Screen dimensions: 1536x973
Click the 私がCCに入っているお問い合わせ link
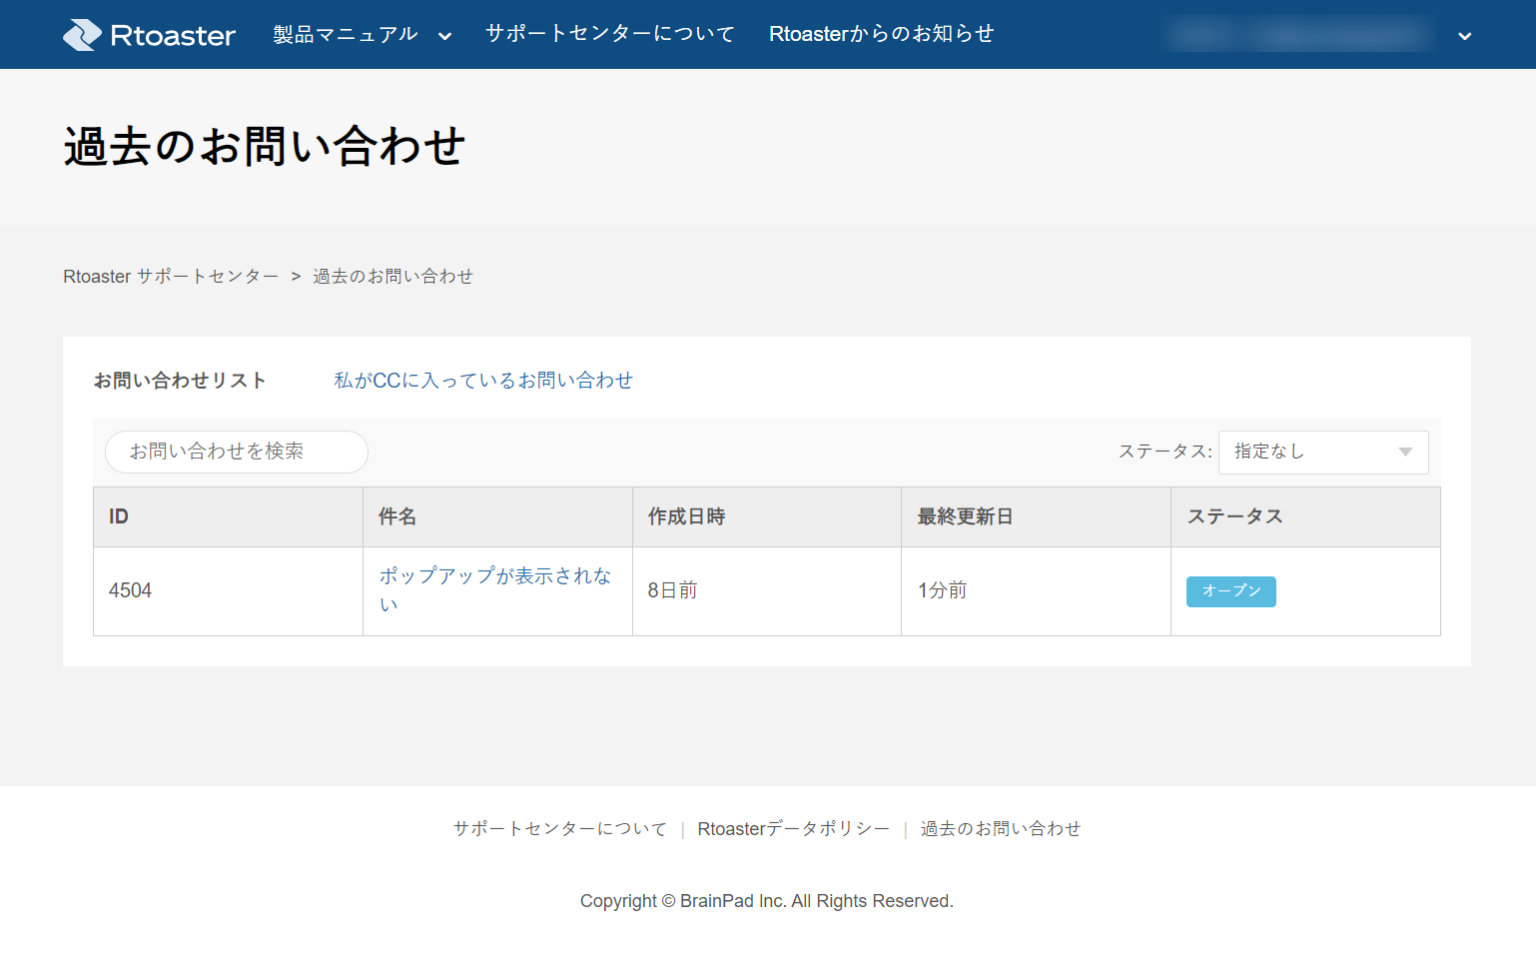coord(483,380)
